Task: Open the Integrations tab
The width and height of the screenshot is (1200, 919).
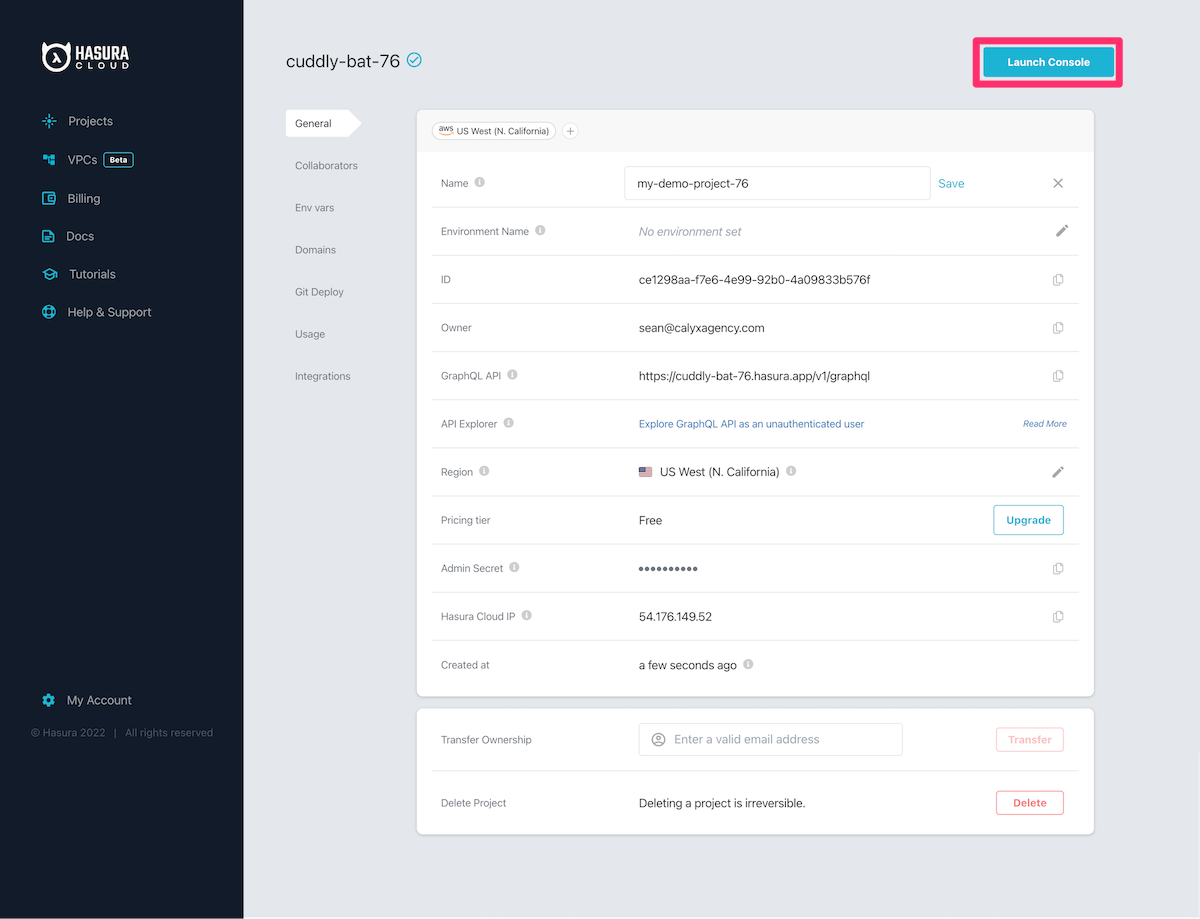Action: 322,375
